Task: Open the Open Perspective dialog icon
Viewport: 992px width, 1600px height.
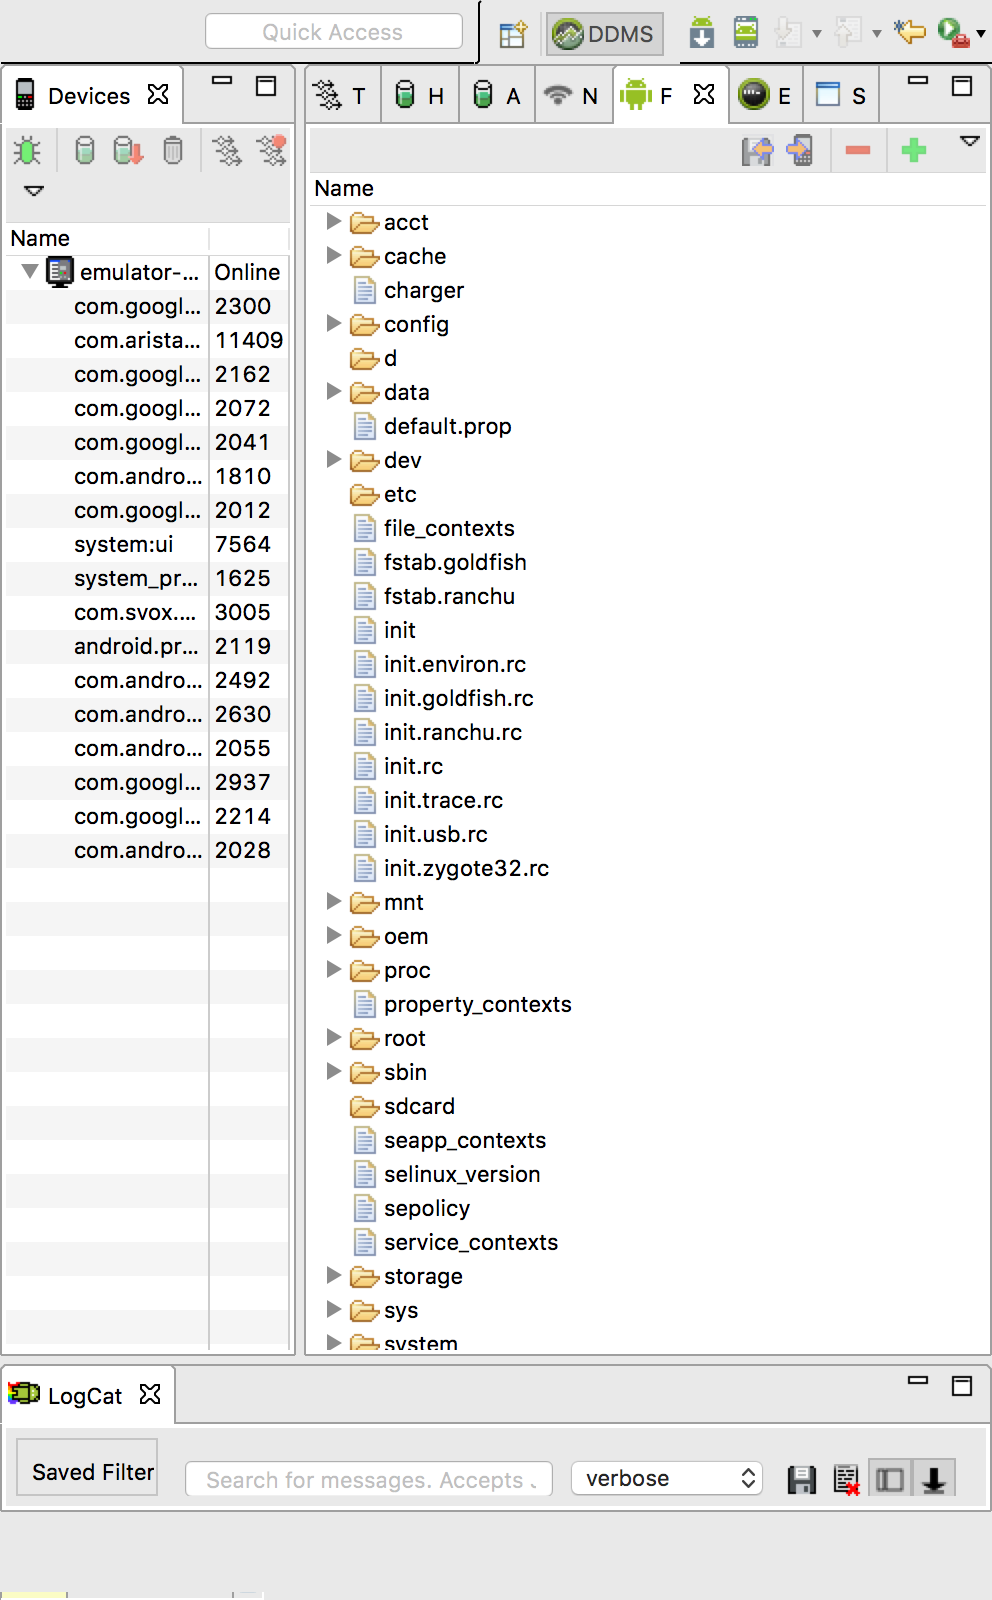Action: tap(513, 34)
